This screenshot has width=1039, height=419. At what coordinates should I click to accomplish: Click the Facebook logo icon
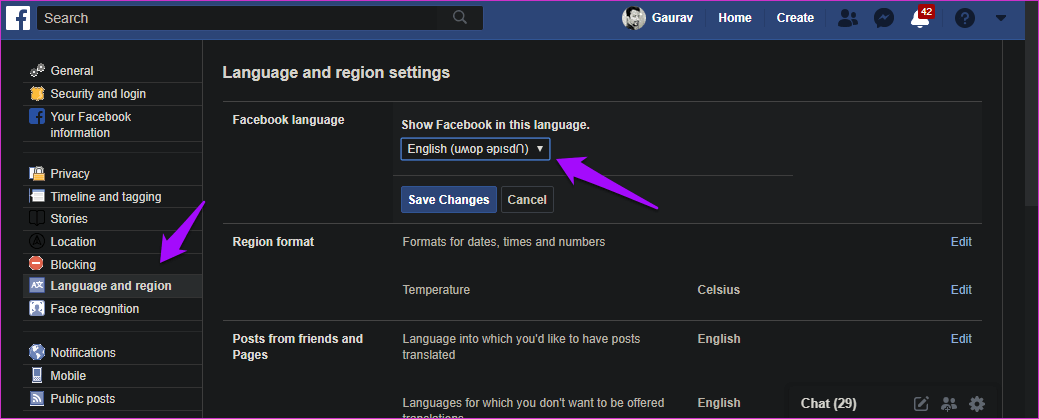click(x=18, y=18)
